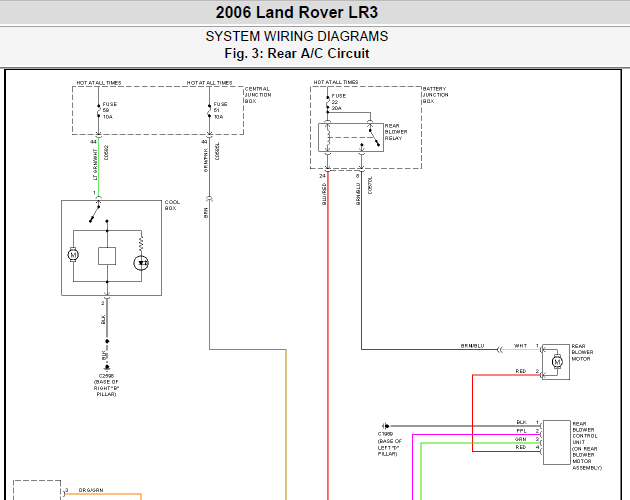Click the switch symbol inside the Cool Box
Viewport: 630px width, 500px height.
point(95,212)
